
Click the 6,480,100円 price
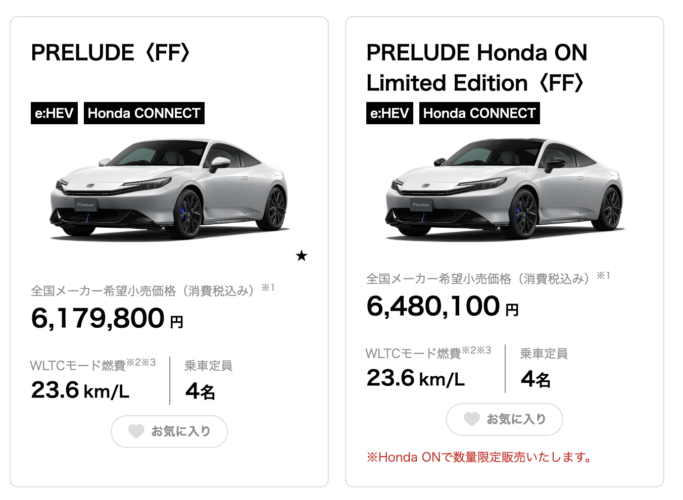pos(443,306)
